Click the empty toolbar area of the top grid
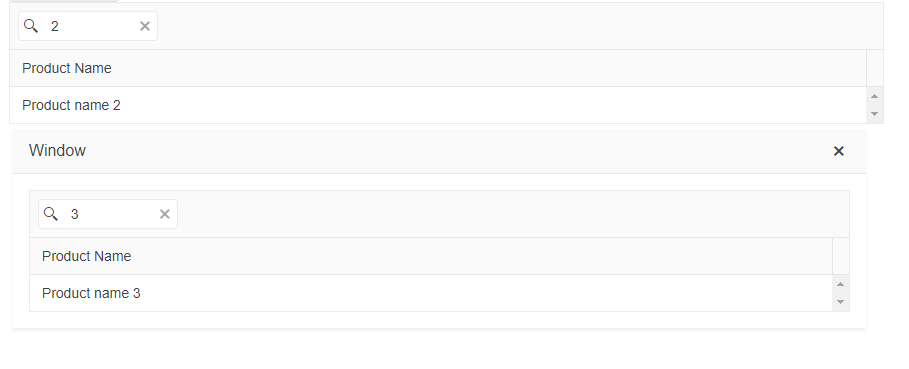The image size is (909, 369). [x=519, y=26]
